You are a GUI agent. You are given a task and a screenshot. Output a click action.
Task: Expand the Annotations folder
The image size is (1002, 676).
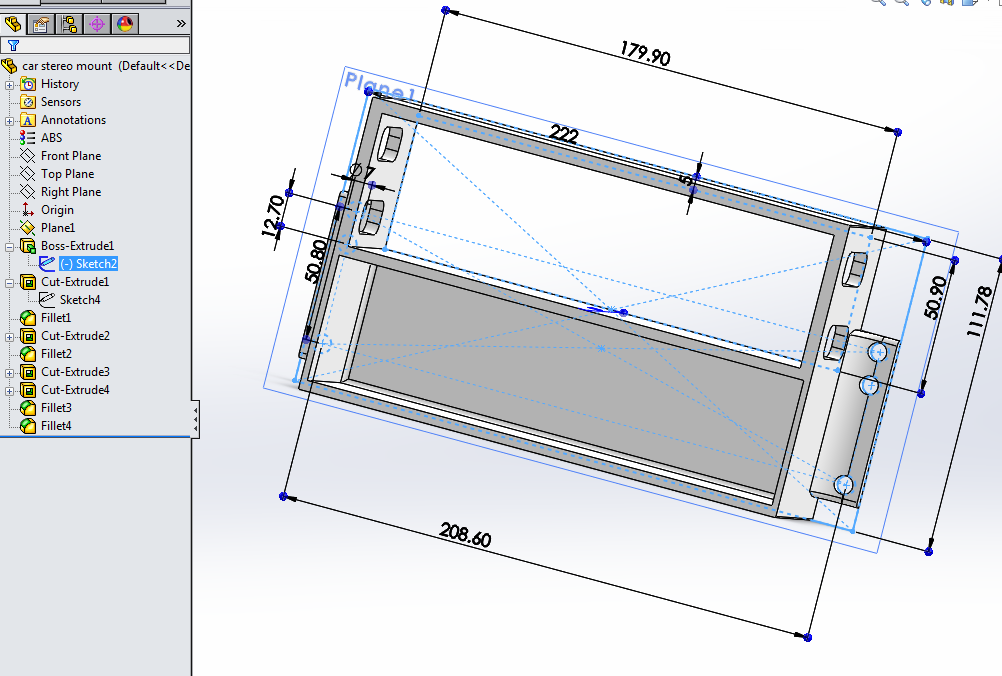10,120
